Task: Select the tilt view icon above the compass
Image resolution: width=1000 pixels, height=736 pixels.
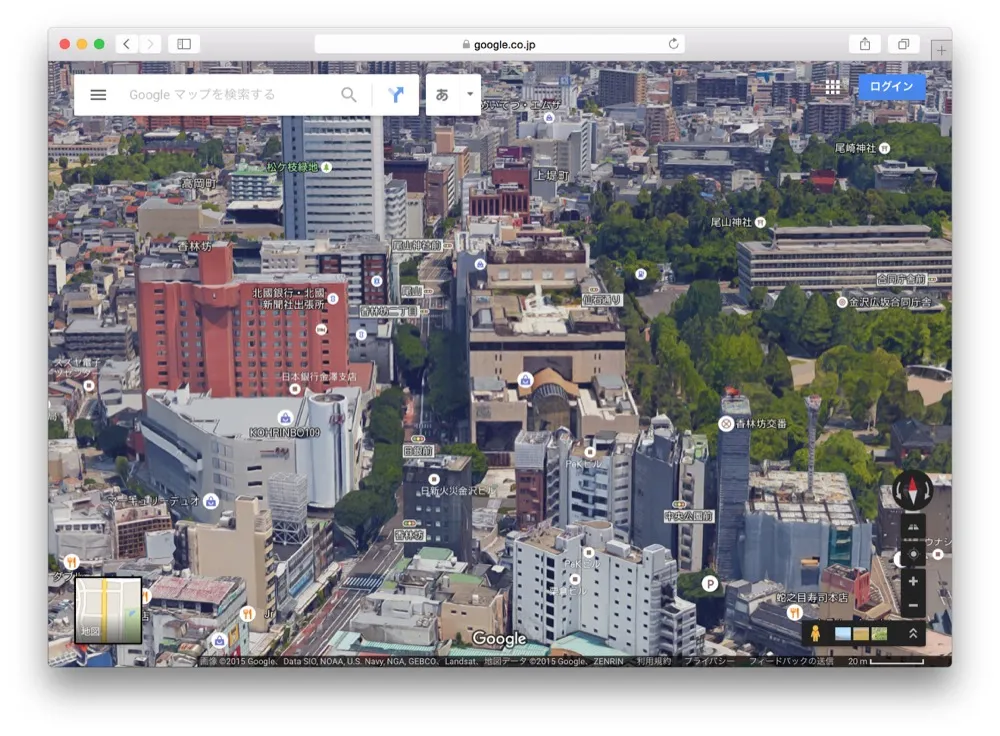Action: (x=912, y=527)
